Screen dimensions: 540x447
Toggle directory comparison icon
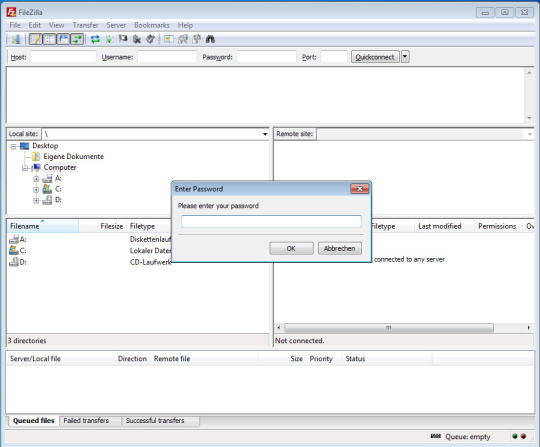click(183, 39)
